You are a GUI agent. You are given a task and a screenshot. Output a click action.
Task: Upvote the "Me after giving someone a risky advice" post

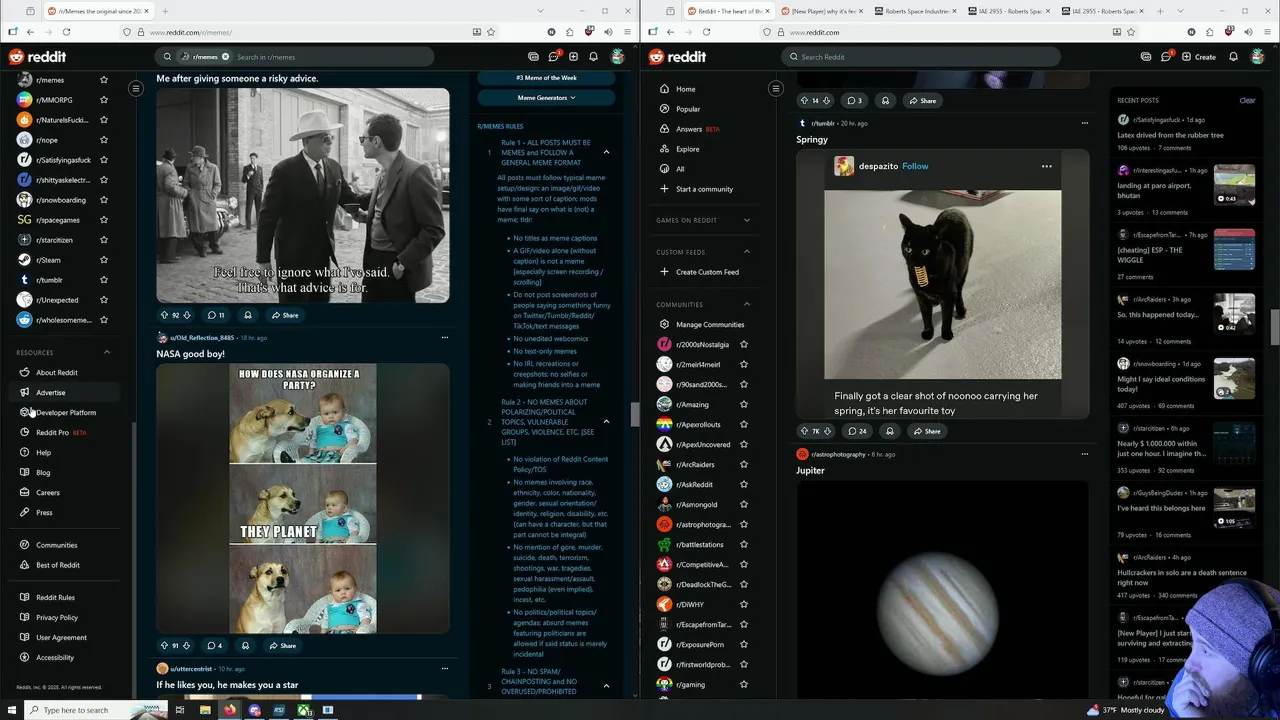[164, 315]
